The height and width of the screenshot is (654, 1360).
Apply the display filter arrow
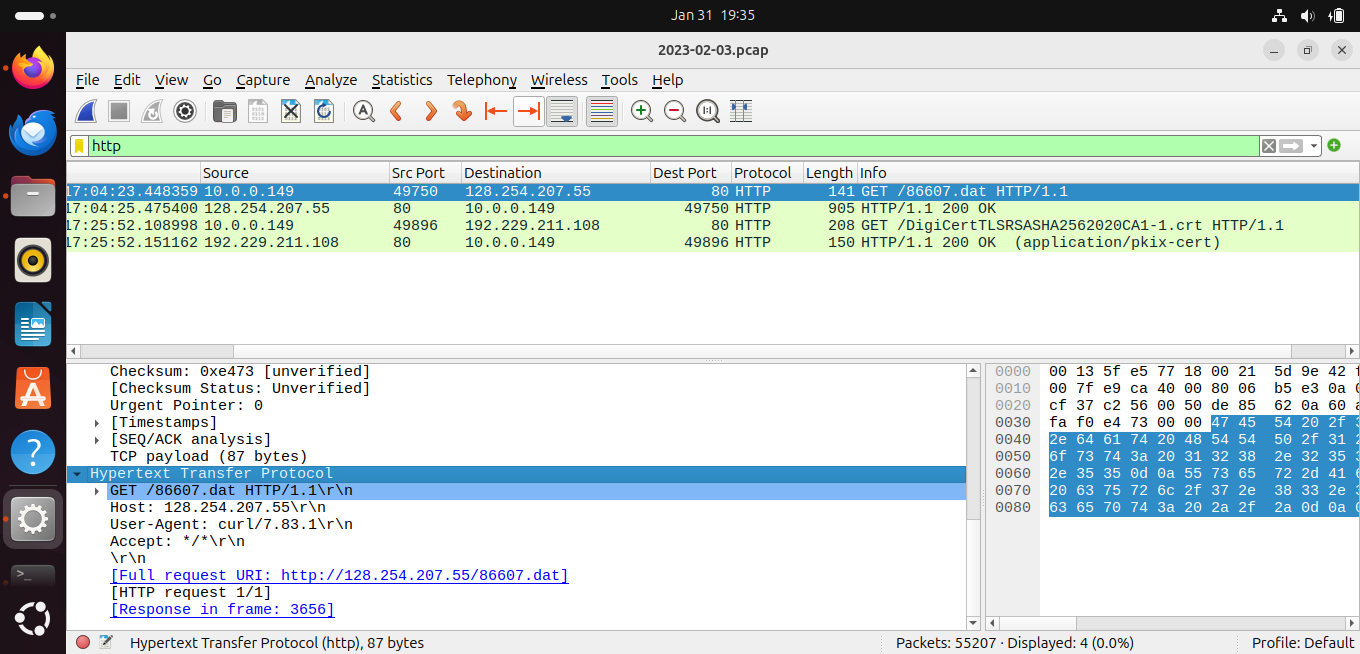pyautogui.click(x=1292, y=146)
